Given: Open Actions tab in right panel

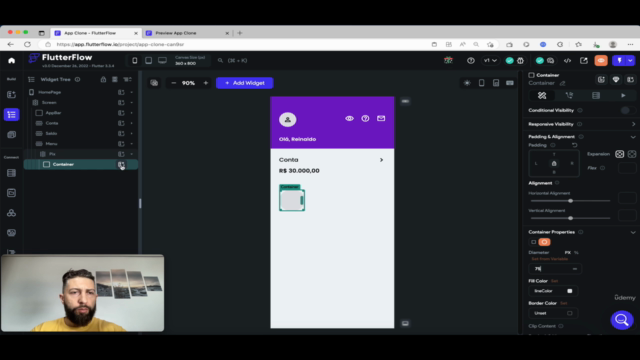Looking at the screenshot, I should (x=569, y=96).
